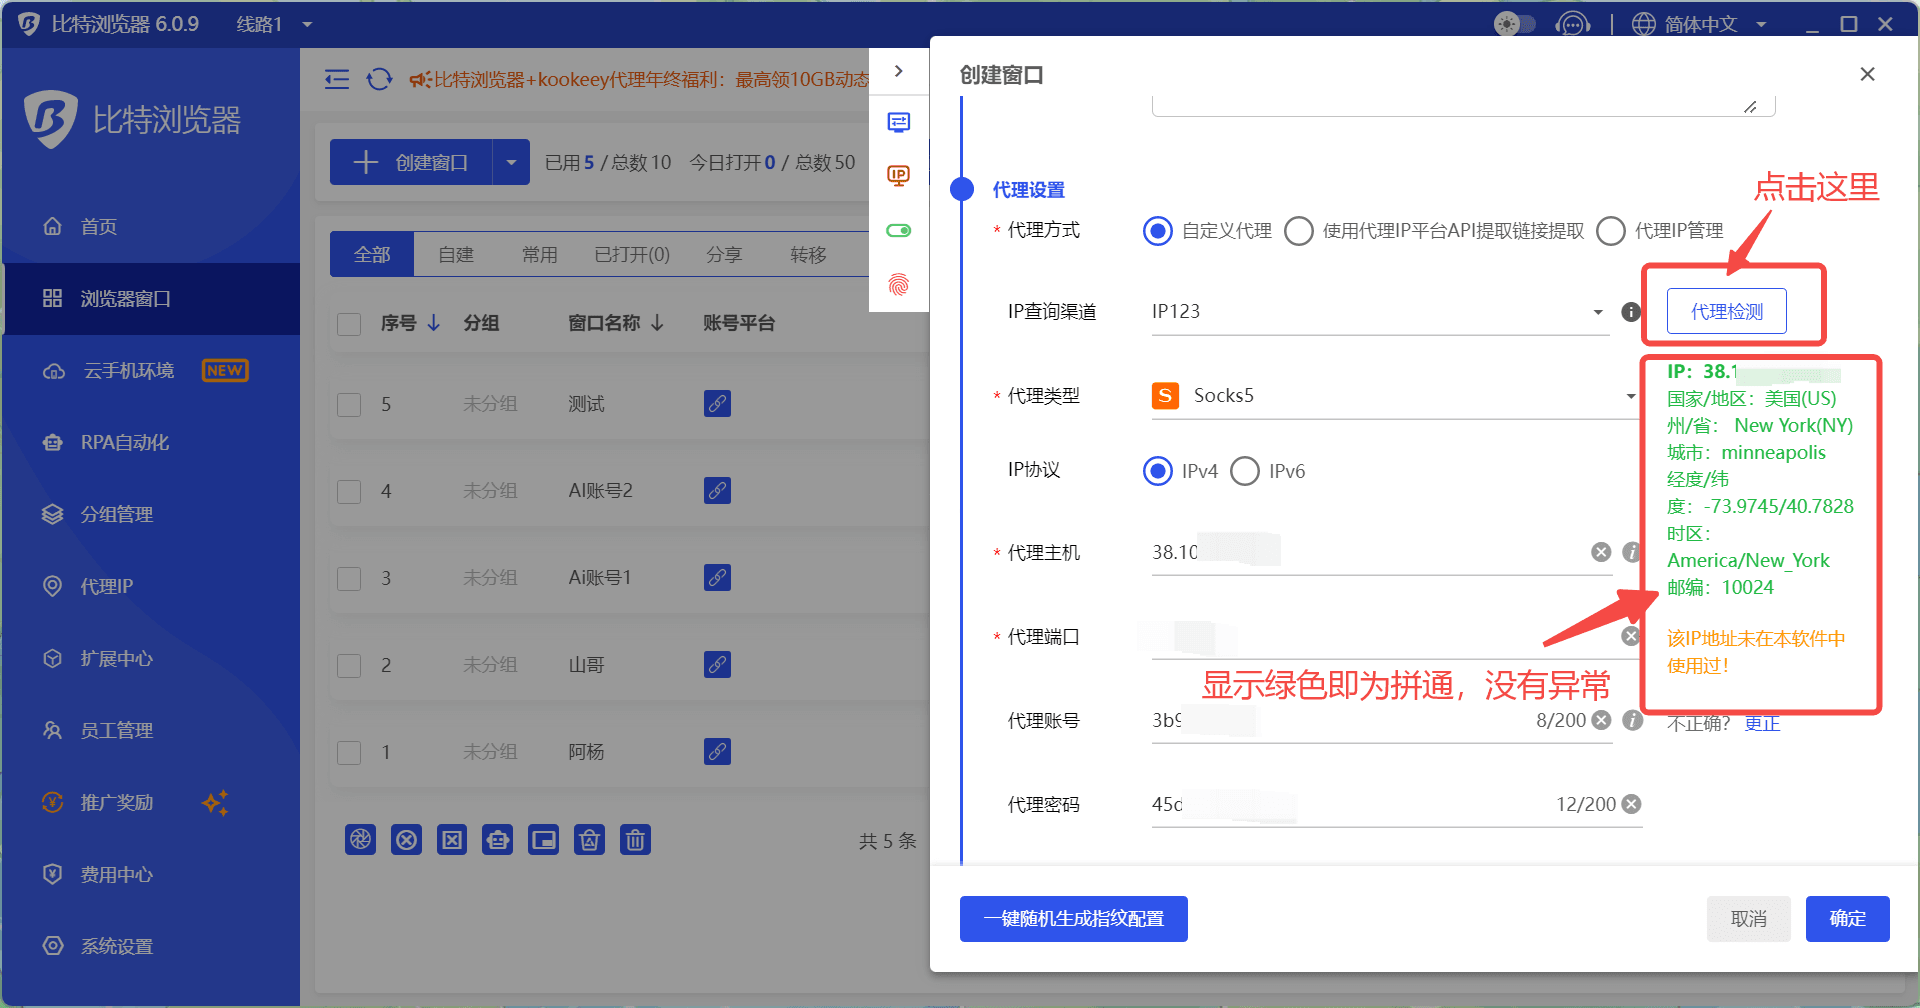Toggle the light/dark theme switch
This screenshot has height=1008, width=1920.
[x=1514, y=24]
